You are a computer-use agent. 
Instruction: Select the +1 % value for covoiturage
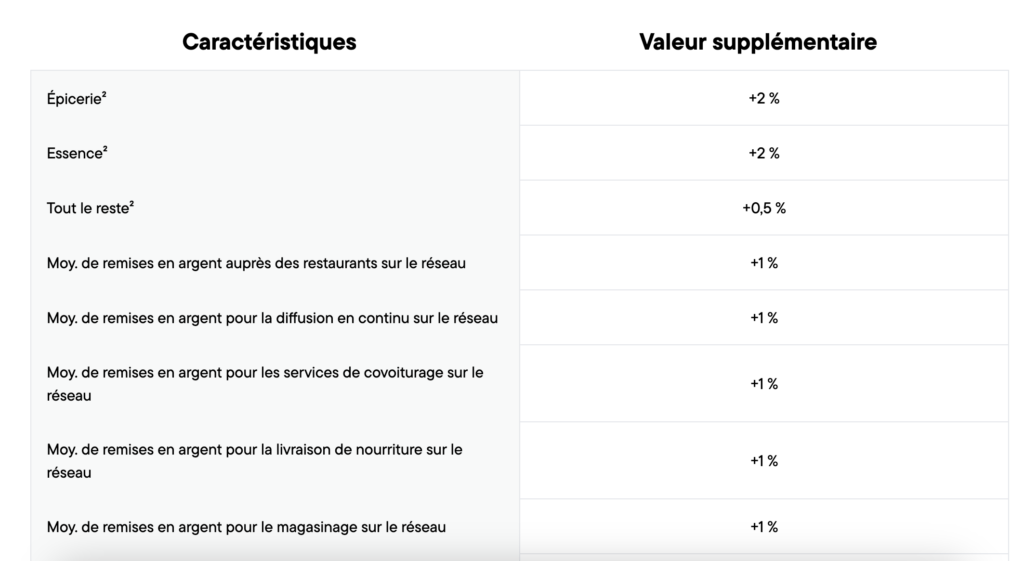click(764, 384)
